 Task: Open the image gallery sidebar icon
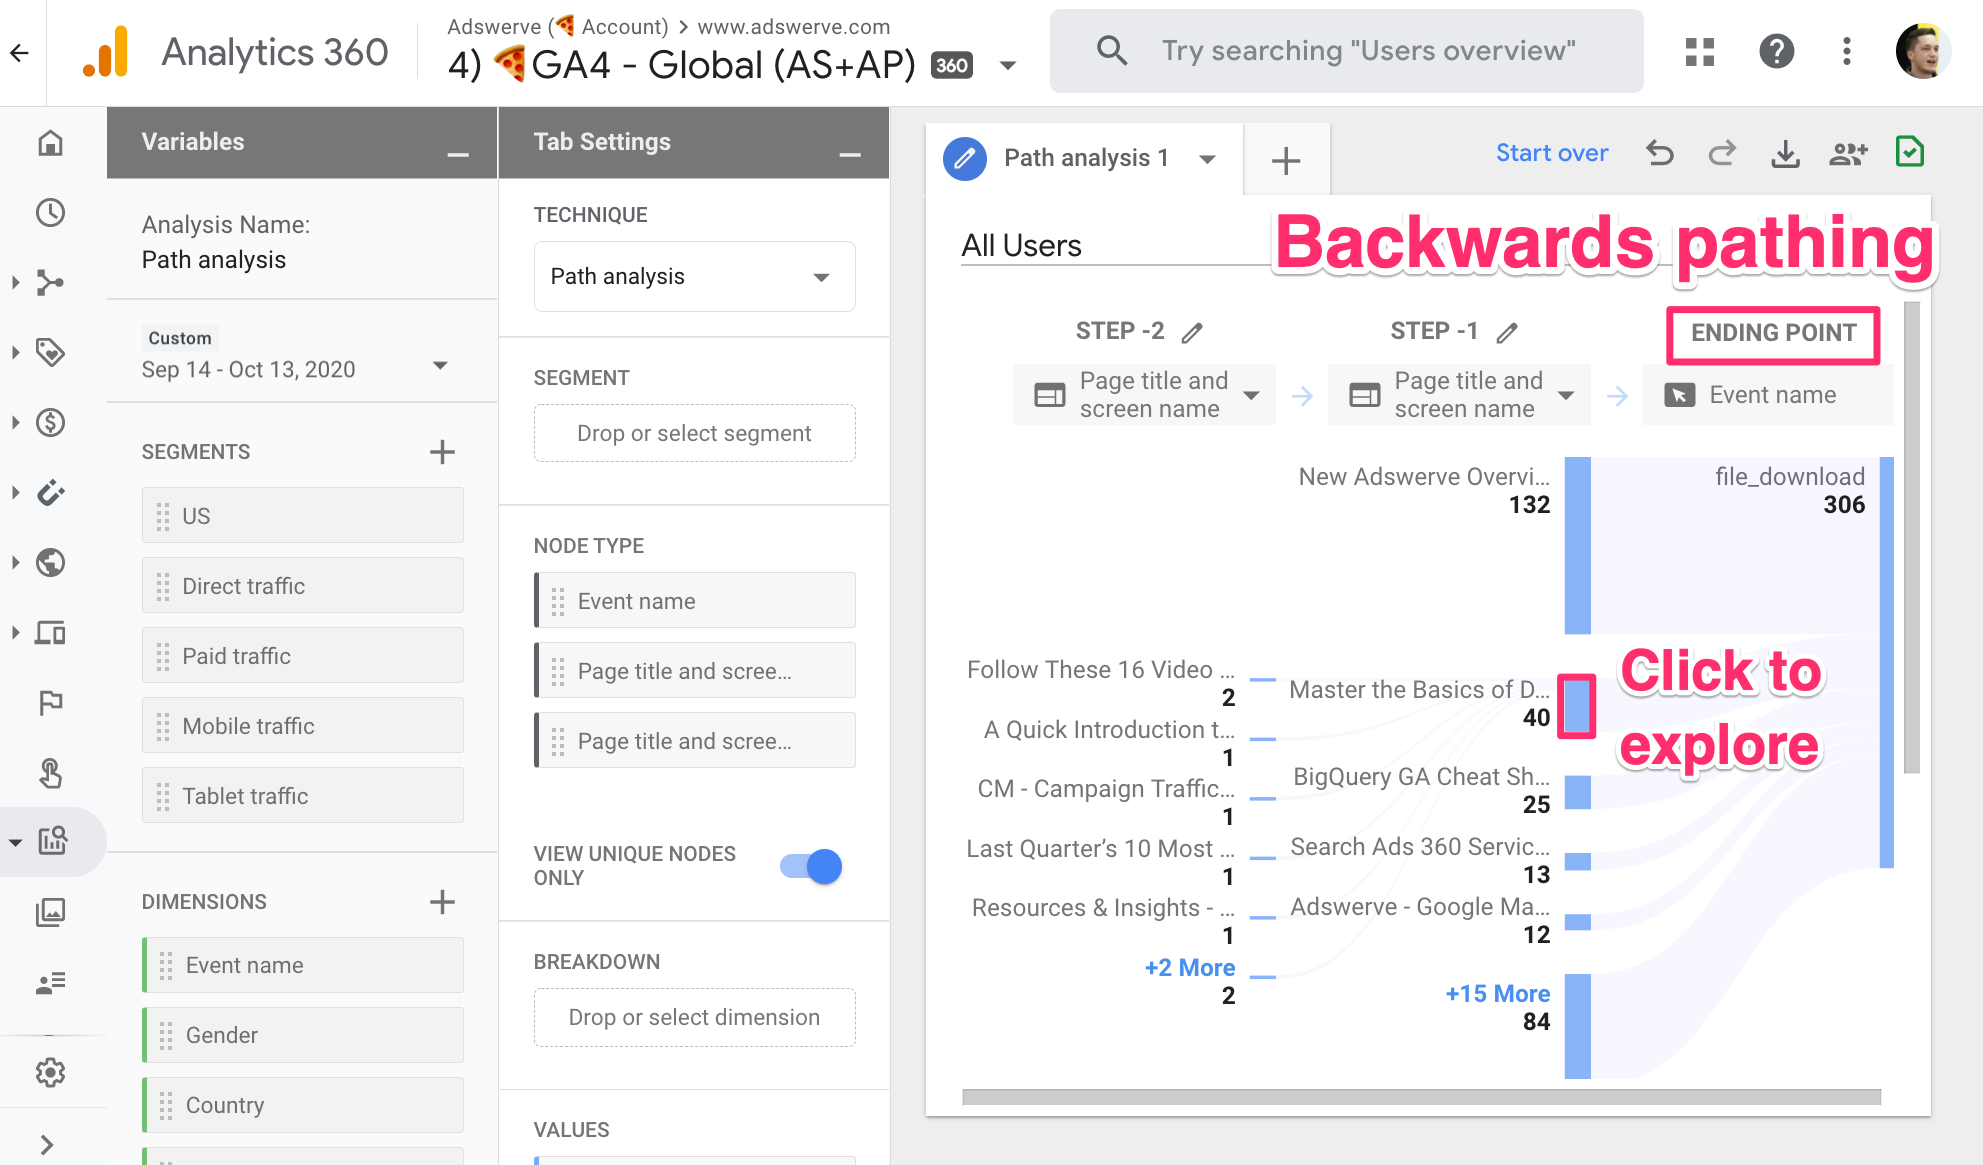51,912
